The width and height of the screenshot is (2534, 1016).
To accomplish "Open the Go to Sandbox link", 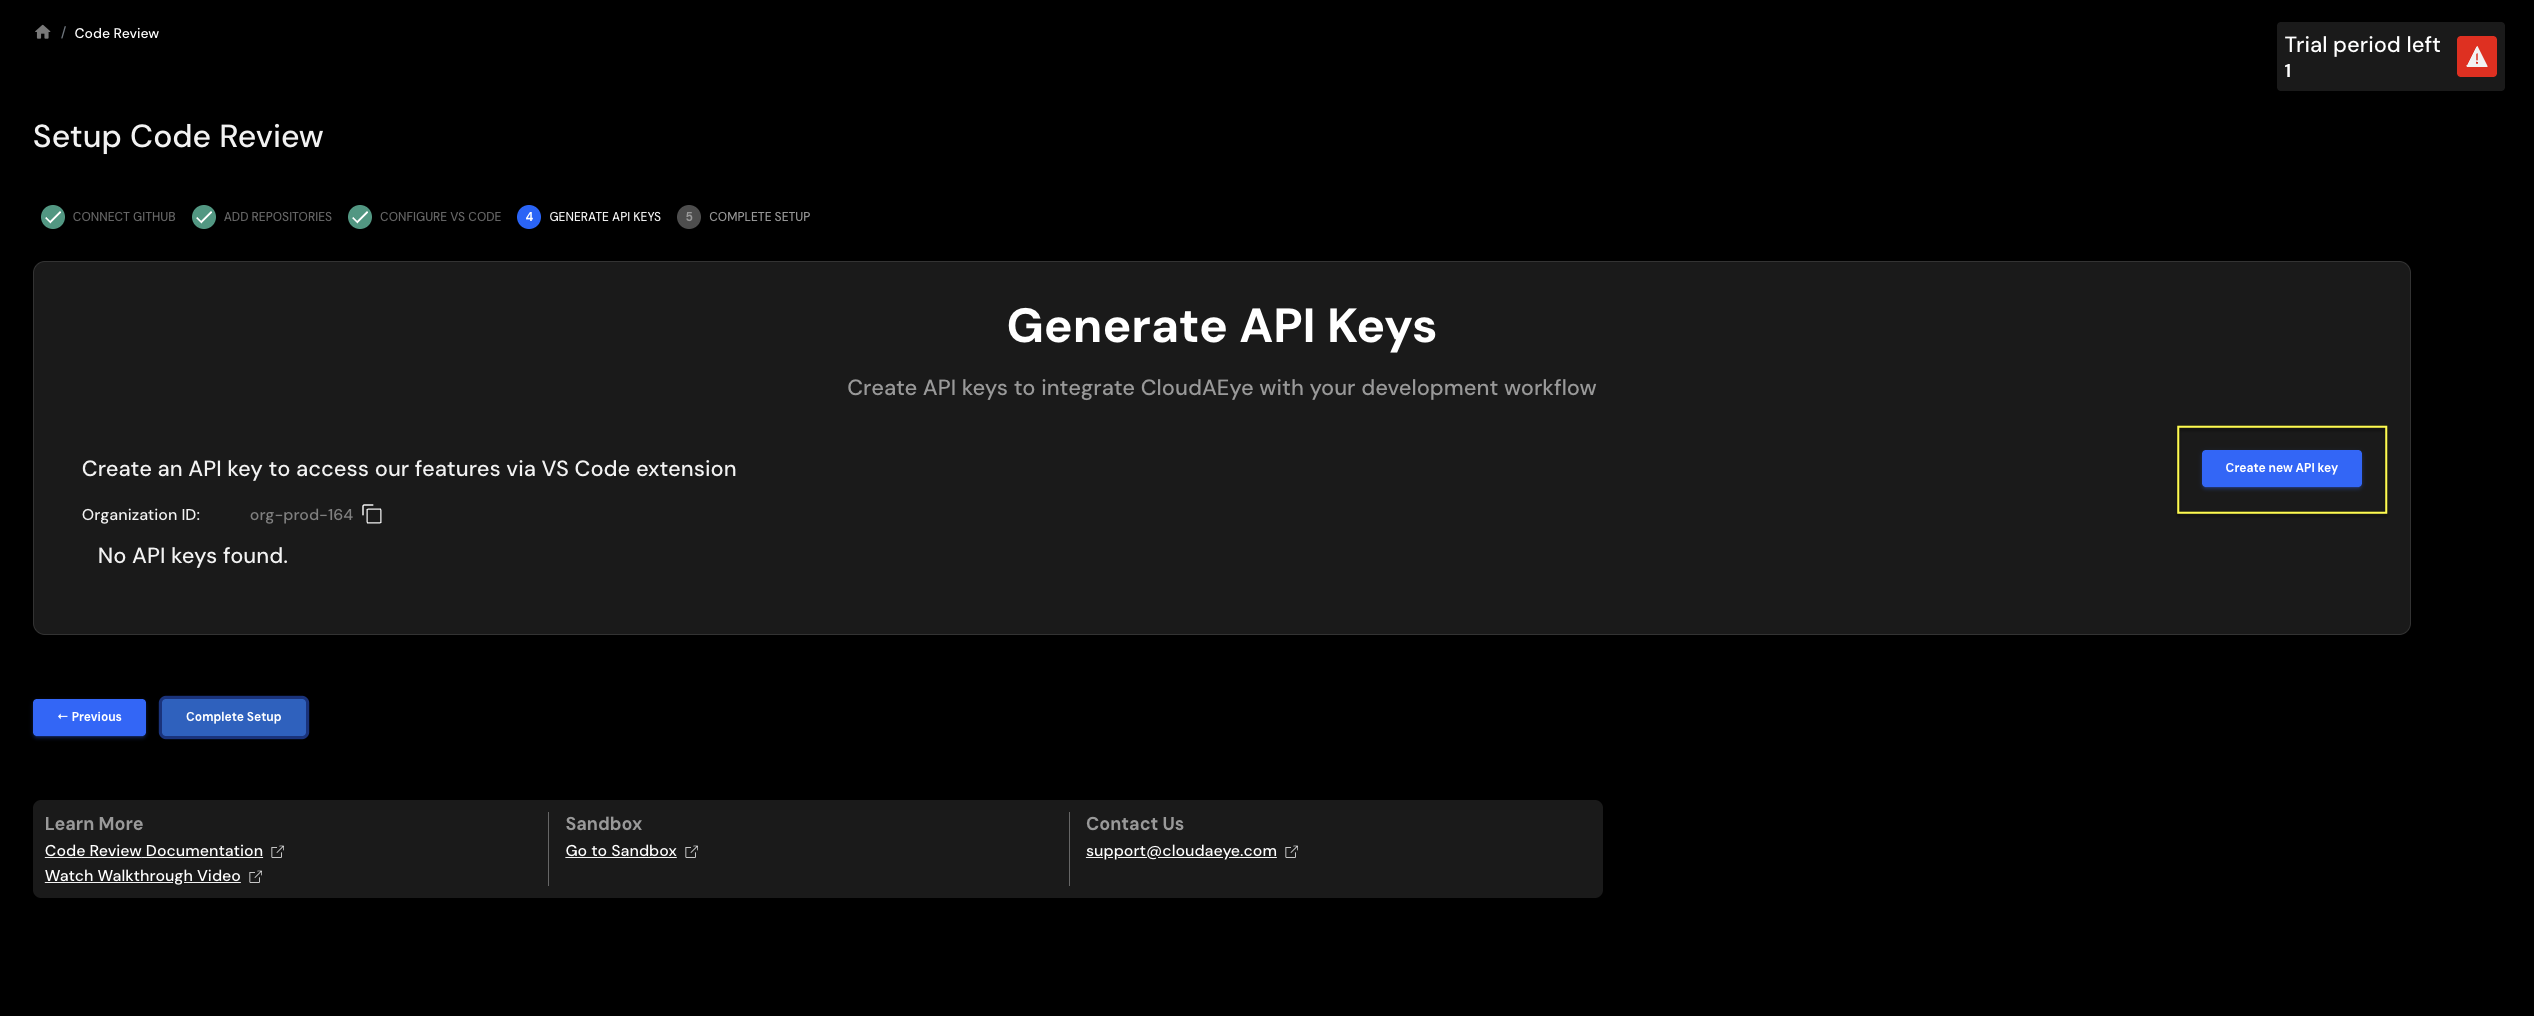I will click(621, 851).
